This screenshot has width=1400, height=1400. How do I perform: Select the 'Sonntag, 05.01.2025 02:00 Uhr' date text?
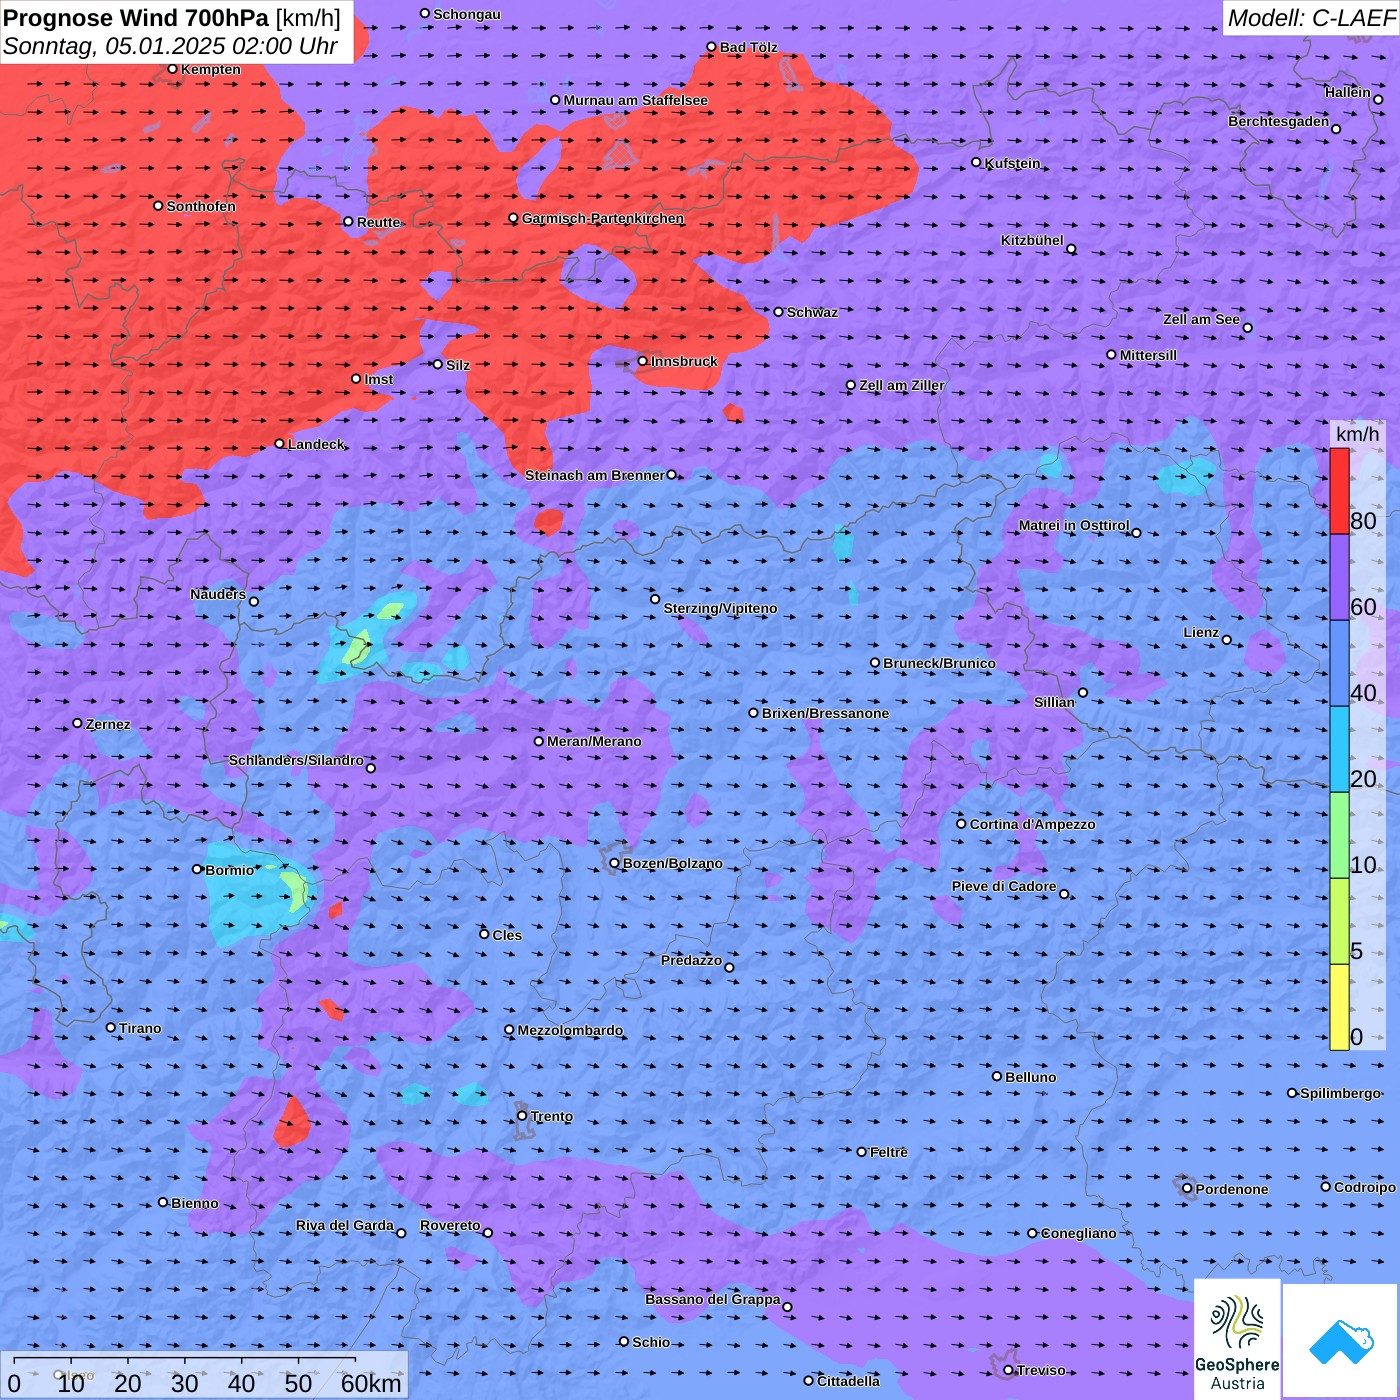pos(171,46)
